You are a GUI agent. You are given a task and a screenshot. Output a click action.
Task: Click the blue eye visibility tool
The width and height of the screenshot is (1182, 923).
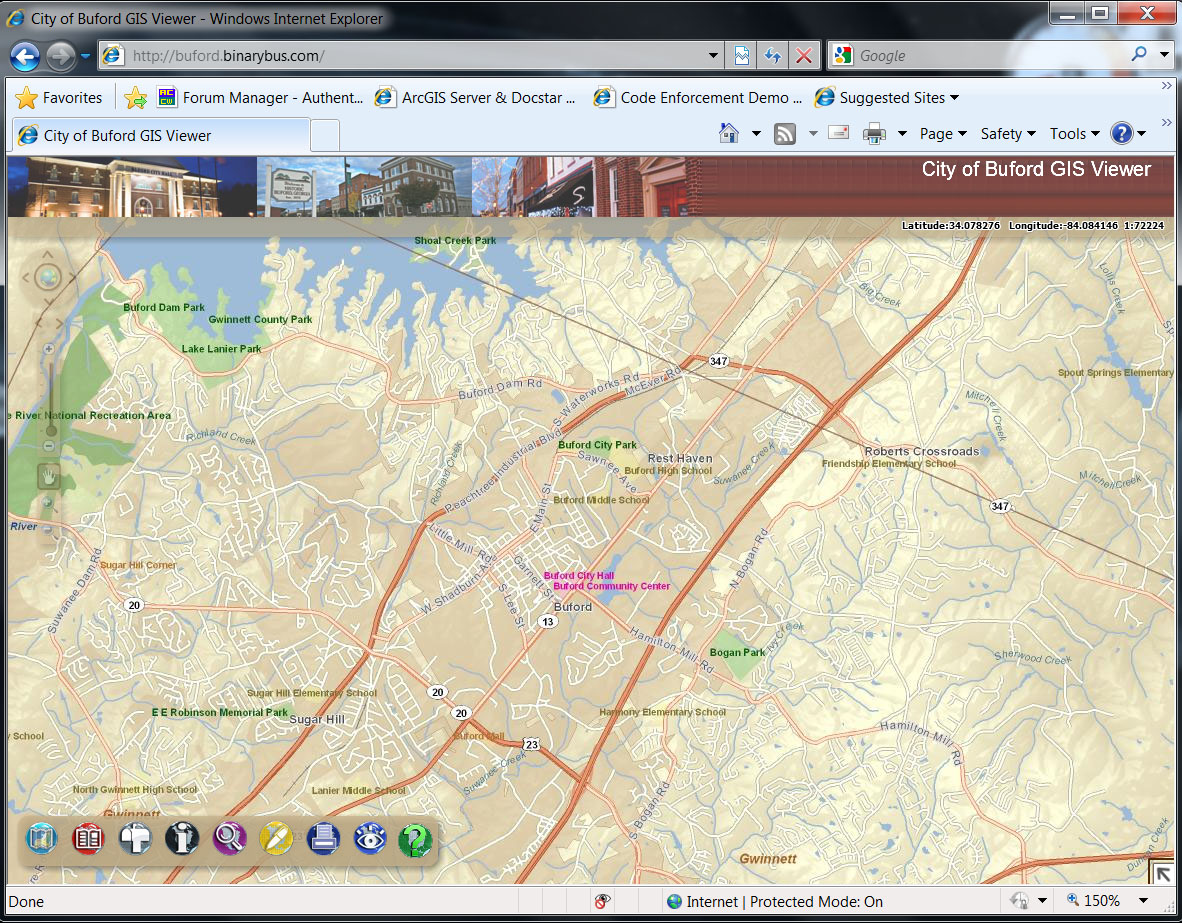coord(370,840)
